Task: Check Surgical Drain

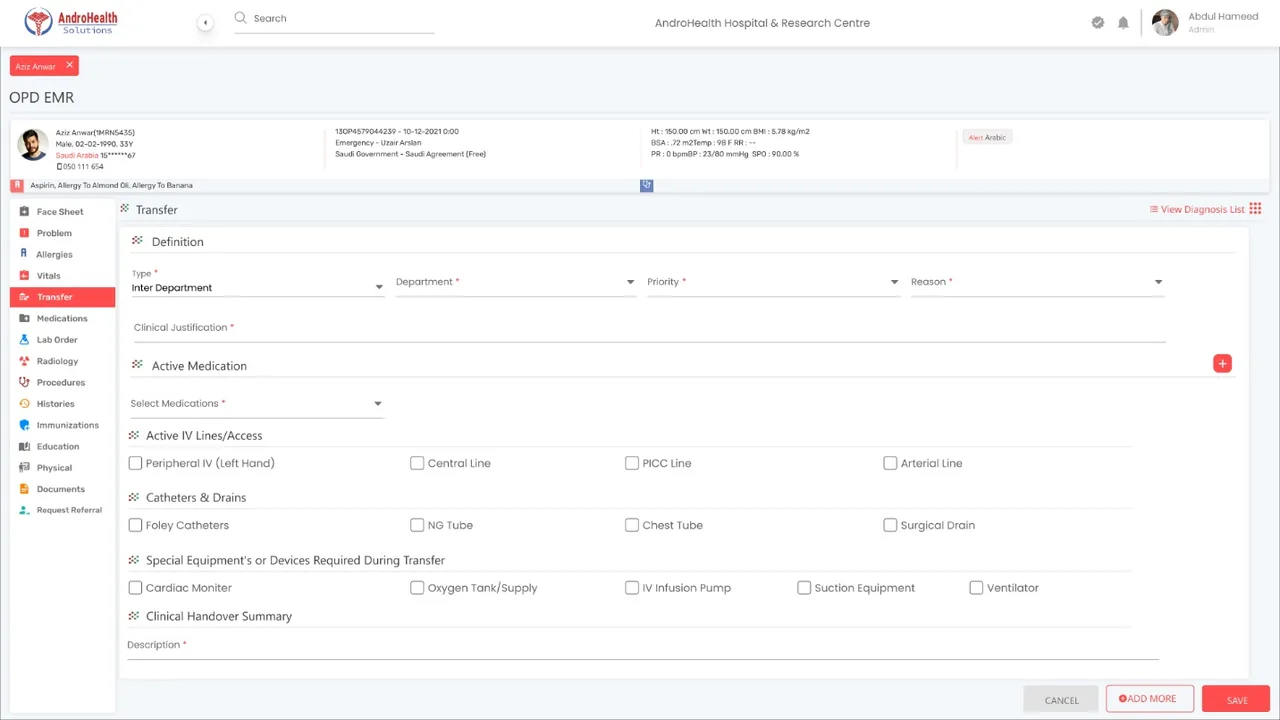Action: 890,525
